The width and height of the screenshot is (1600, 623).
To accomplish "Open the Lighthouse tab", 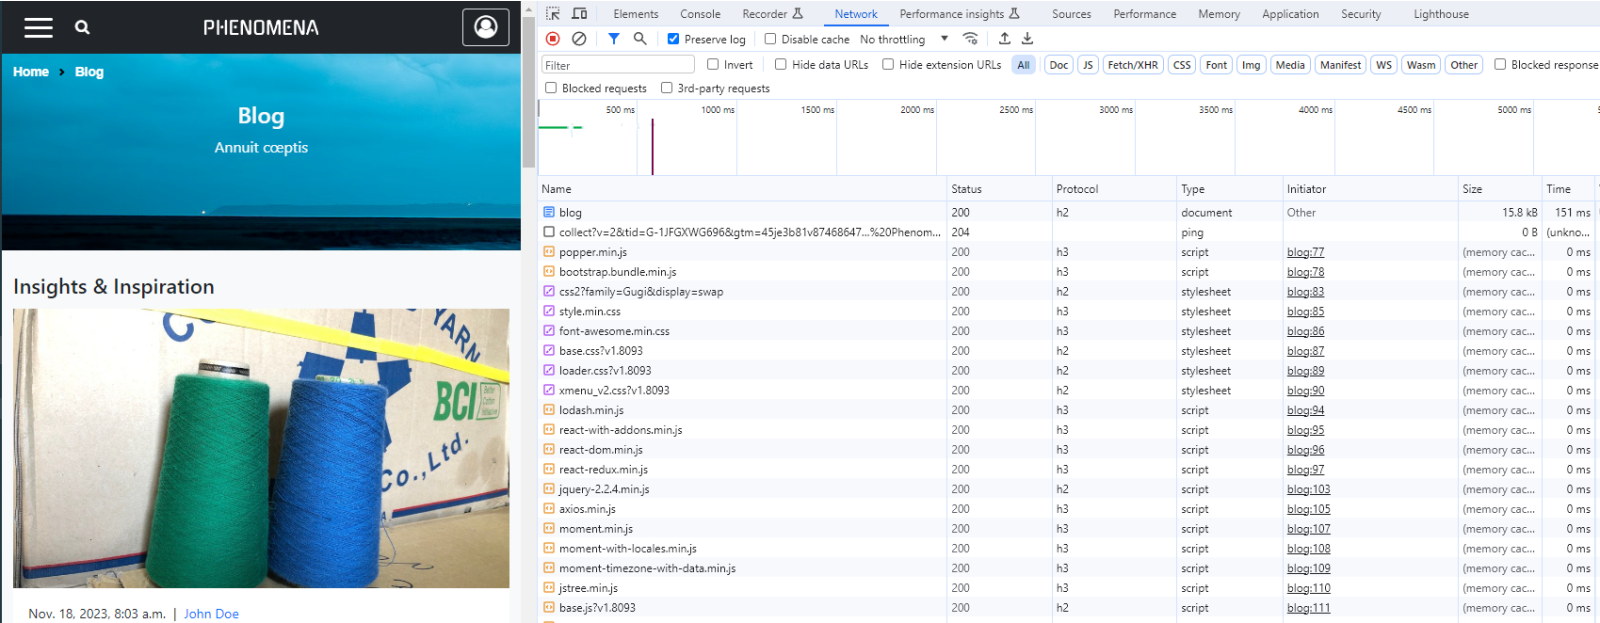I will (1440, 14).
